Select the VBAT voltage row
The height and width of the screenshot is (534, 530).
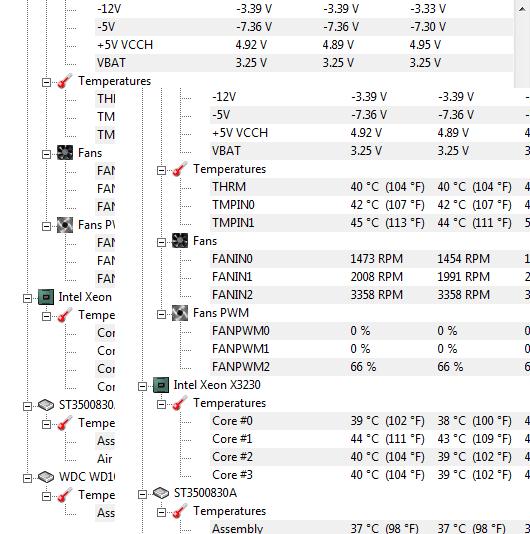click(370, 151)
